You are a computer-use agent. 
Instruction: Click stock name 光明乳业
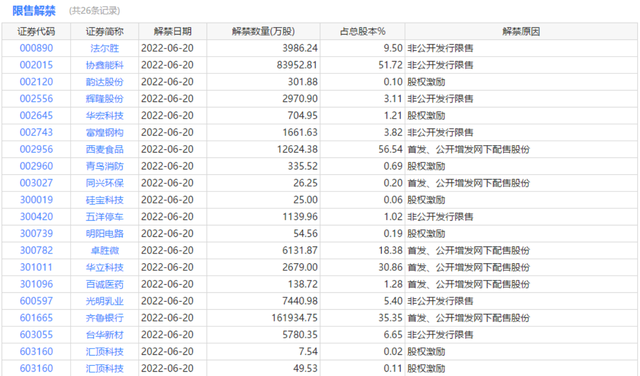[104, 301]
